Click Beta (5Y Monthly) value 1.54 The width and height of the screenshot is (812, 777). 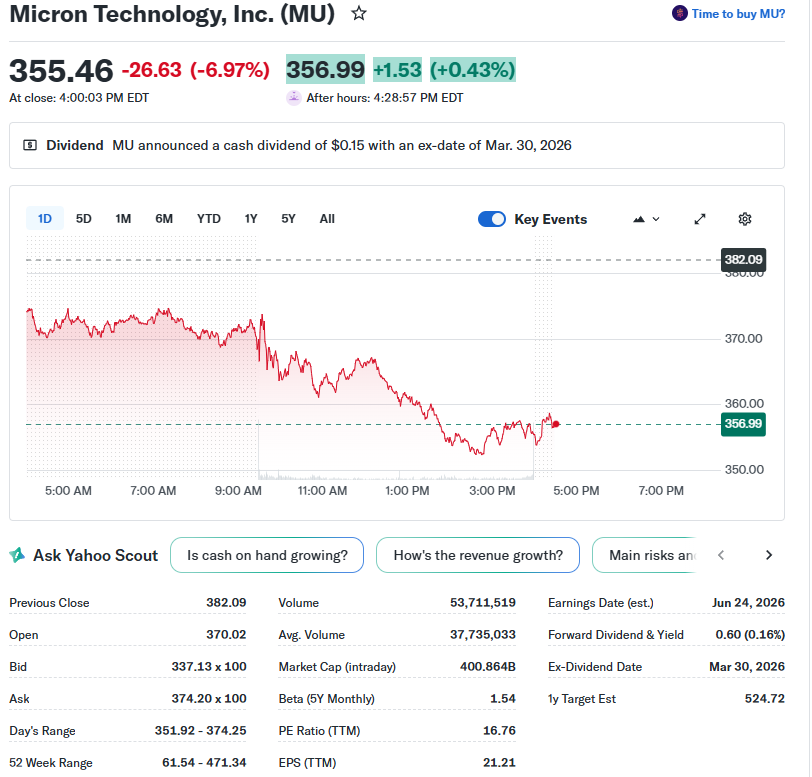tap(503, 699)
